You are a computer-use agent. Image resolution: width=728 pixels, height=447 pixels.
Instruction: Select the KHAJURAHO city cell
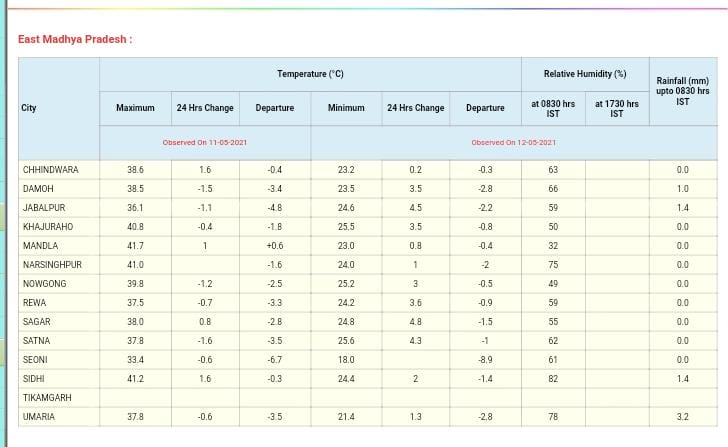[x=48, y=227]
